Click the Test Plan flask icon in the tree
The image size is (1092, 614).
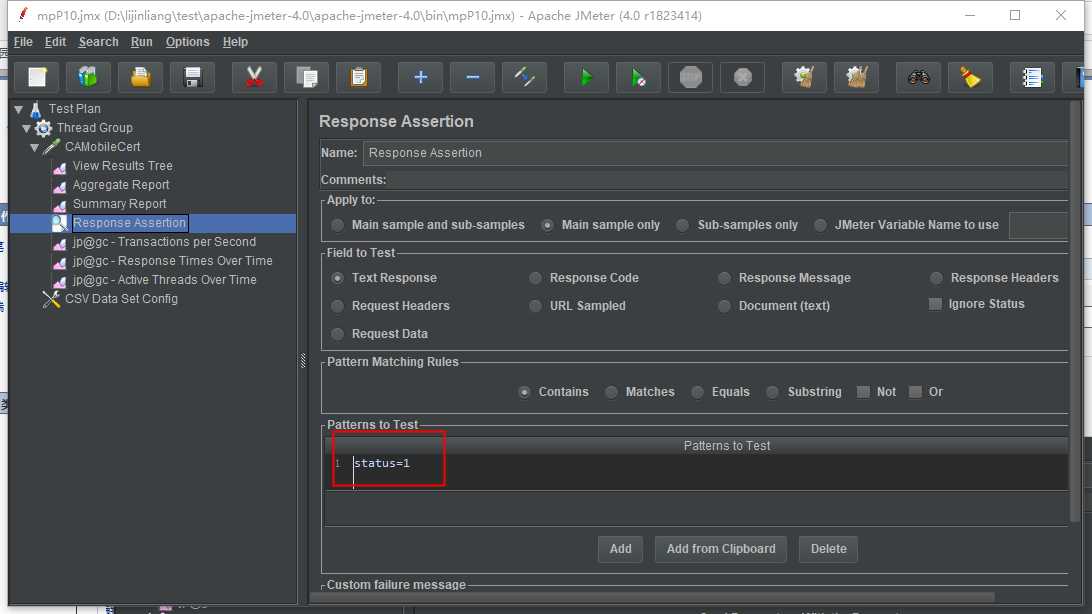[36, 109]
